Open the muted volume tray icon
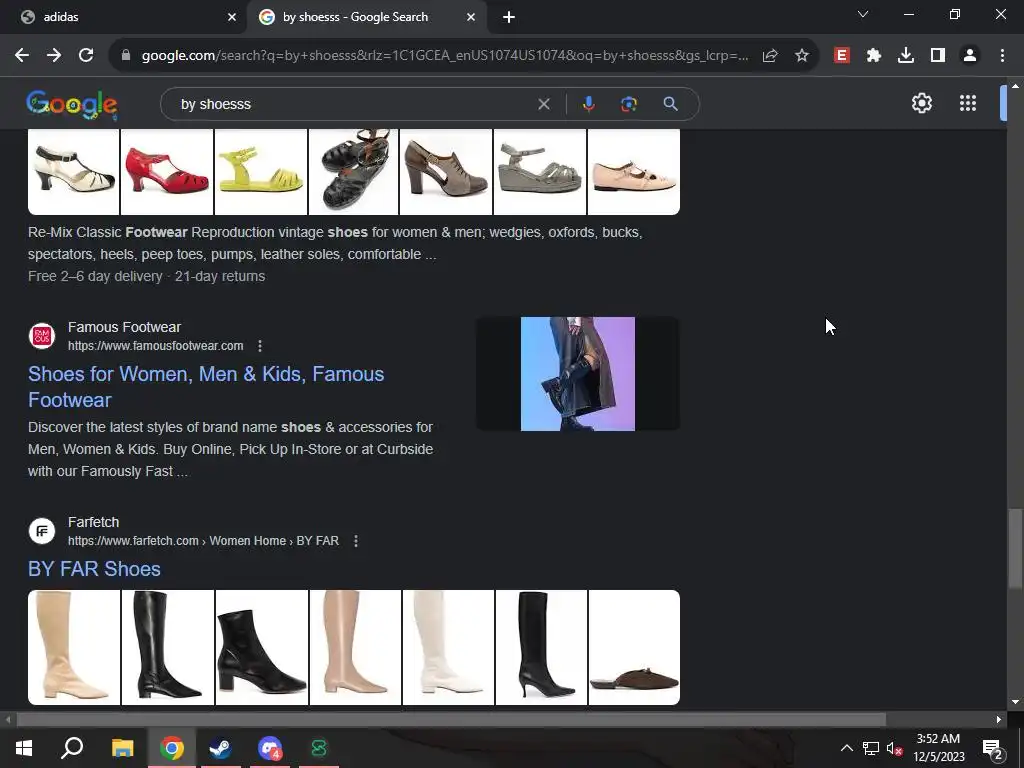Screen dimensions: 1024x768 [x=894, y=748]
